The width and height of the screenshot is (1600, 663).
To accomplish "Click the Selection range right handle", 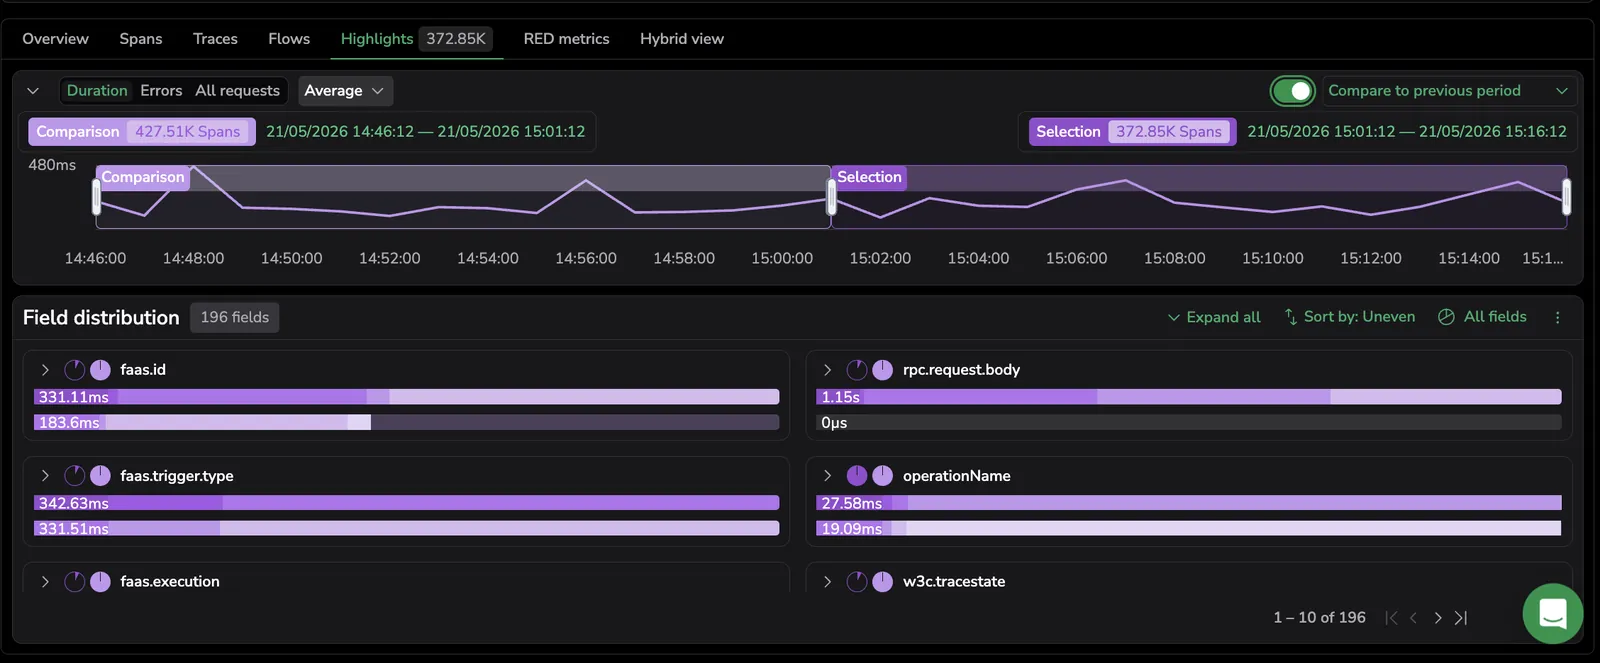I will pos(1566,197).
